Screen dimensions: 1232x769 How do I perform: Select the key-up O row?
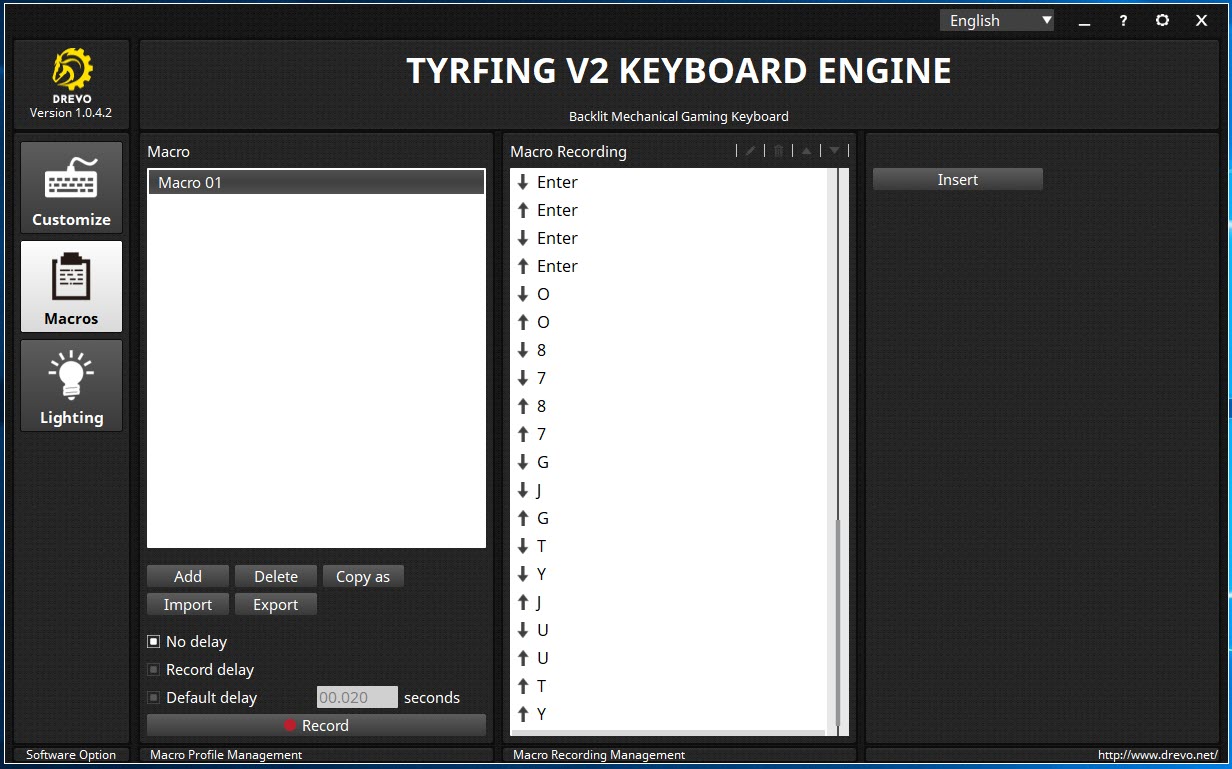click(670, 322)
